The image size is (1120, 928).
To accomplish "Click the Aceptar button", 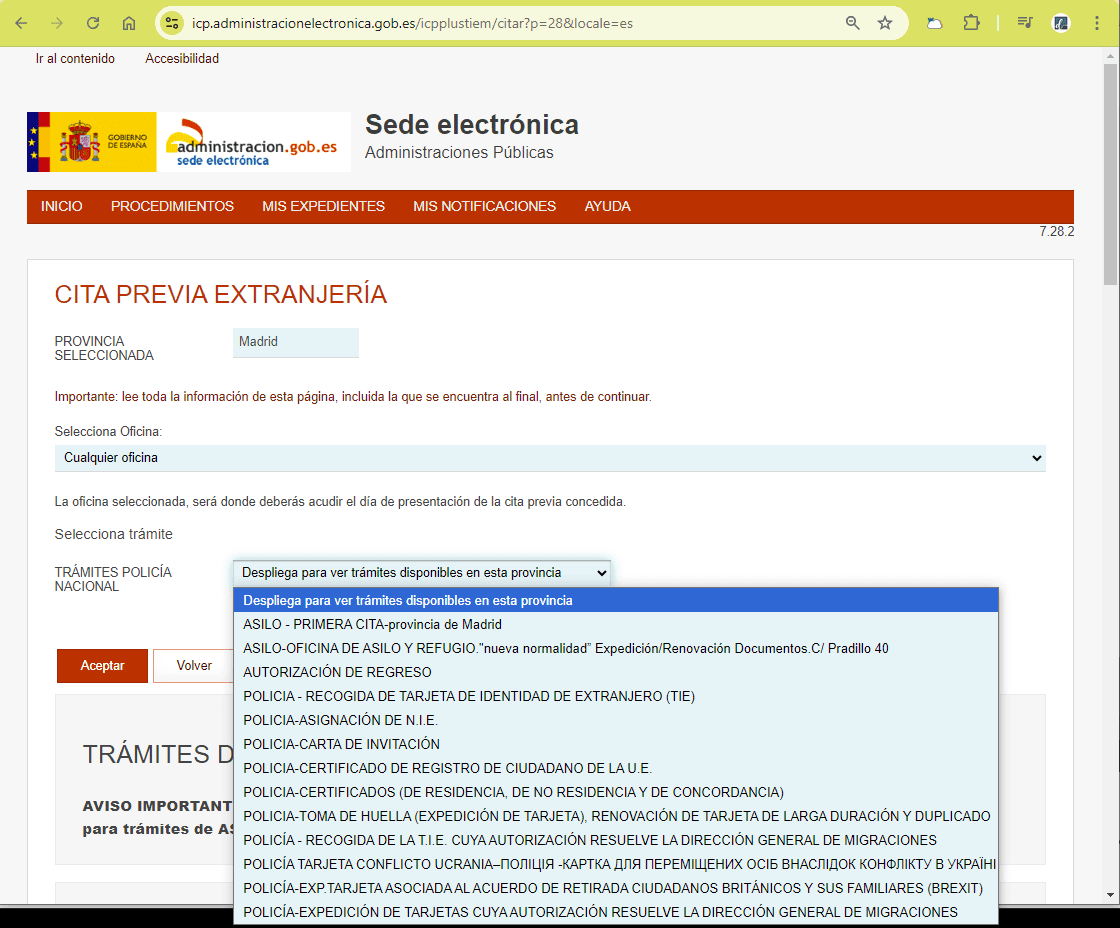I will pos(102,666).
